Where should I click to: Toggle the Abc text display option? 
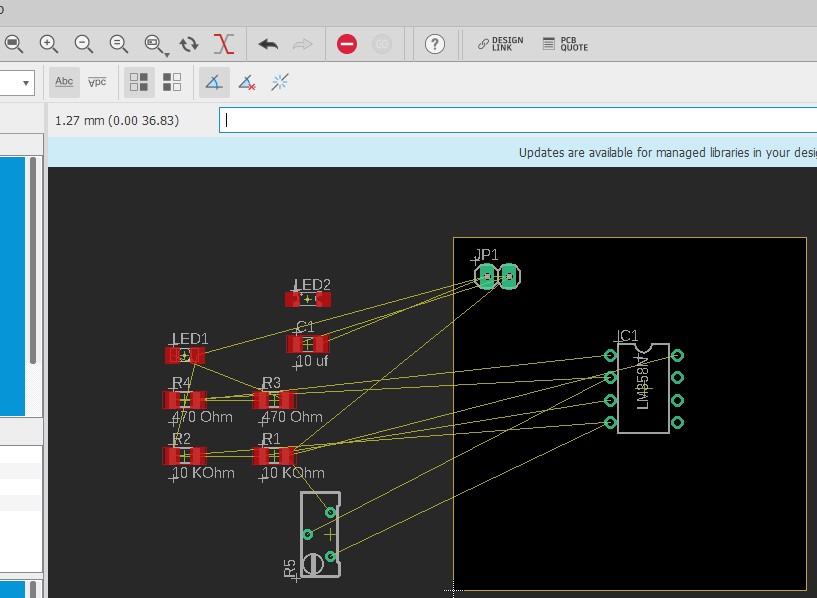64,82
